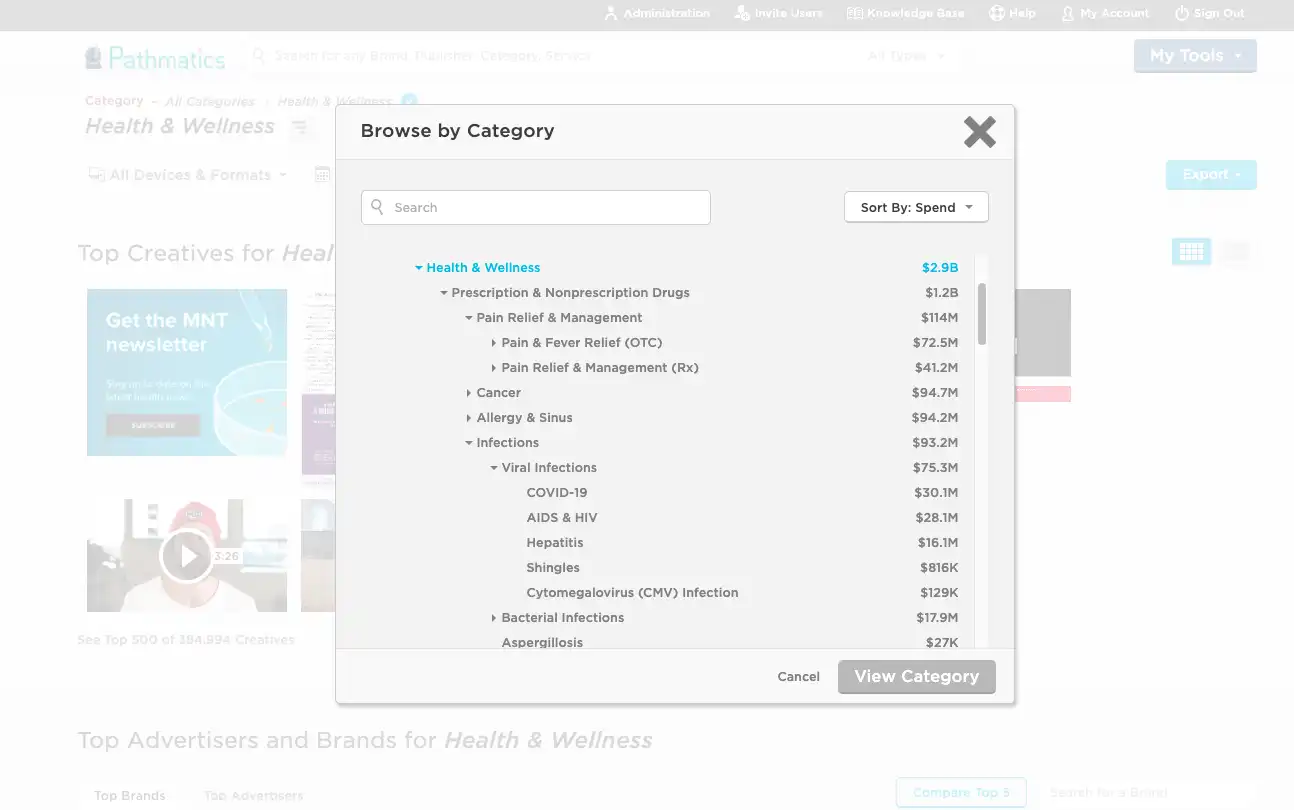Play the video creative thumbnail
The image size is (1294, 810).
tap(187, 555)
